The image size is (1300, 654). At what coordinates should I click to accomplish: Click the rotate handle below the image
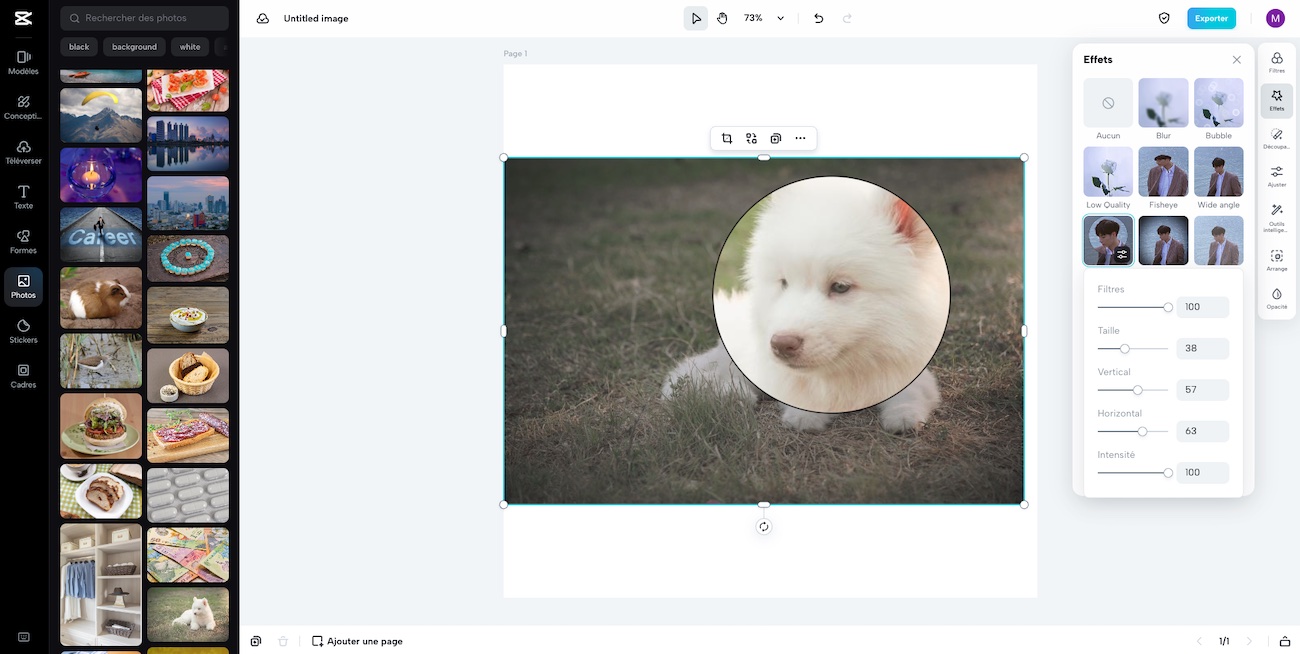click(x=764, y=527)
